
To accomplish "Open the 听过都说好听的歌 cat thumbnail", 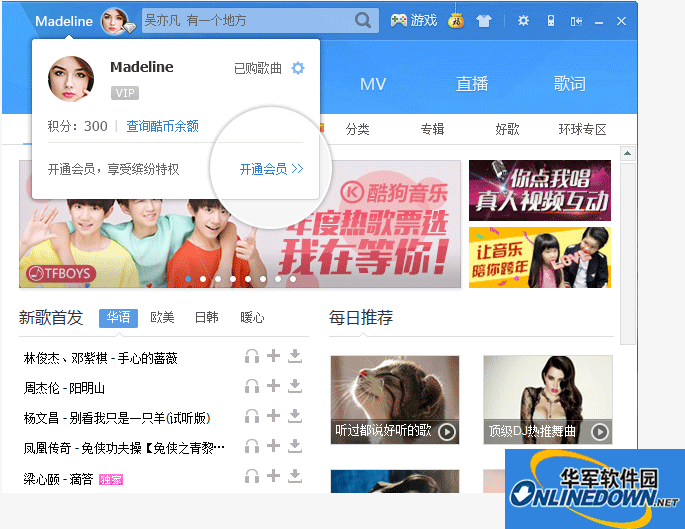I will [x=395, y=400].
